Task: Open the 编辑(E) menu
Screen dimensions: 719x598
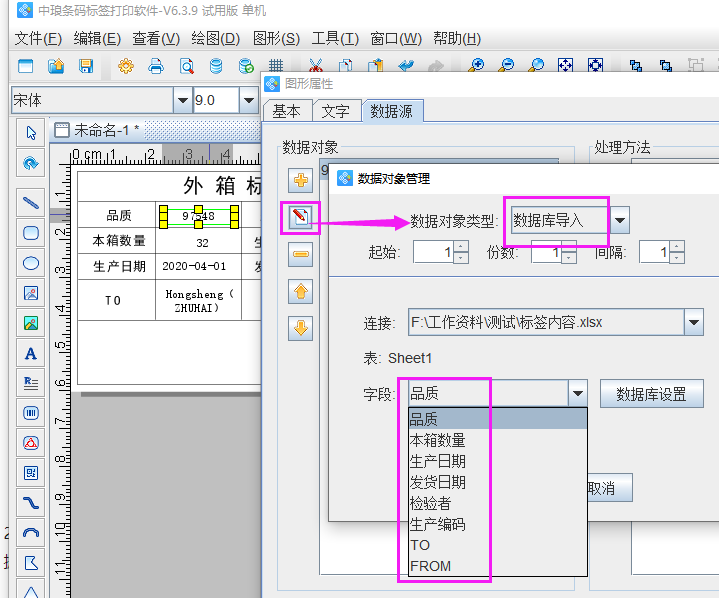Action: 97,39
